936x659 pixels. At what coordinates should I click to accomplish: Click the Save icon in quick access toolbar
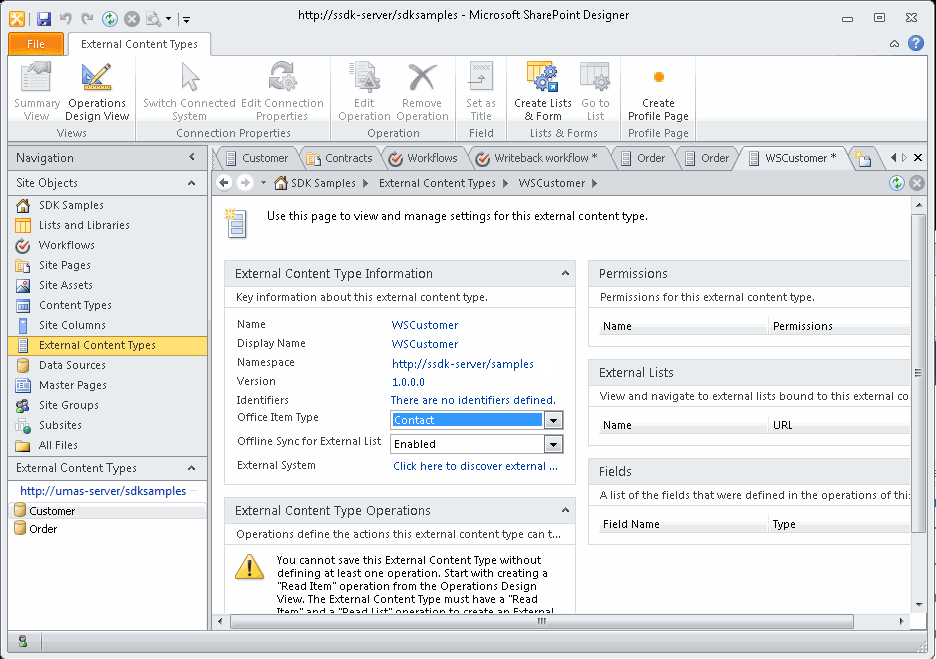[44, 19]
